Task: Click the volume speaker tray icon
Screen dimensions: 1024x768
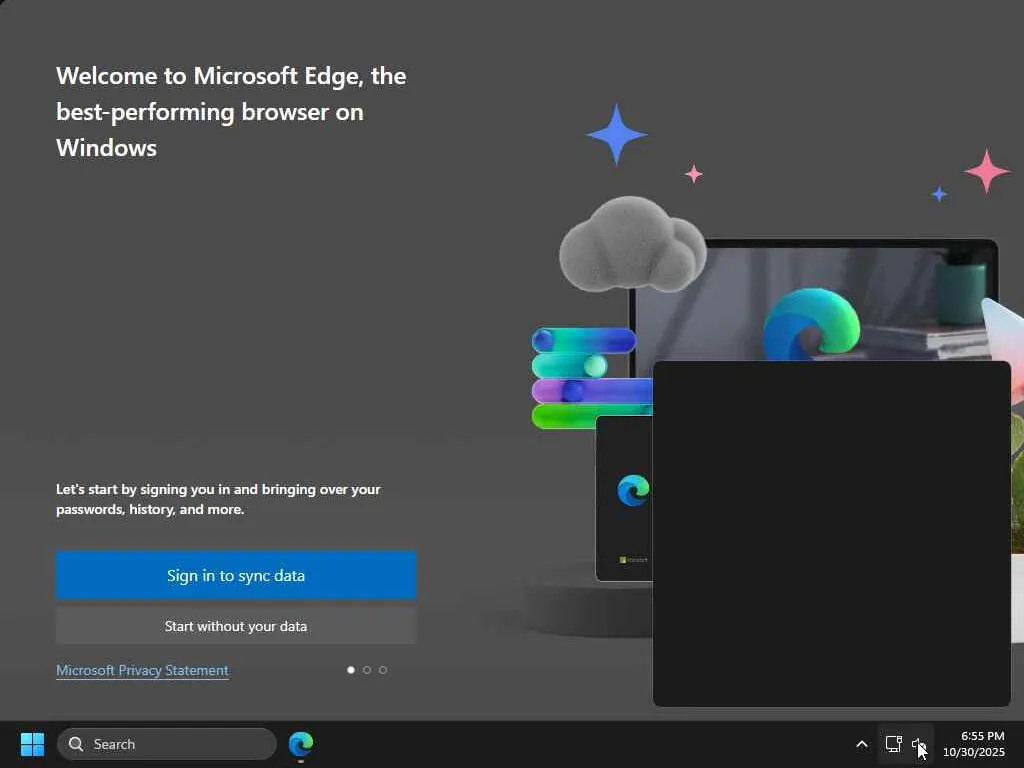Action: tap(919, 744)
